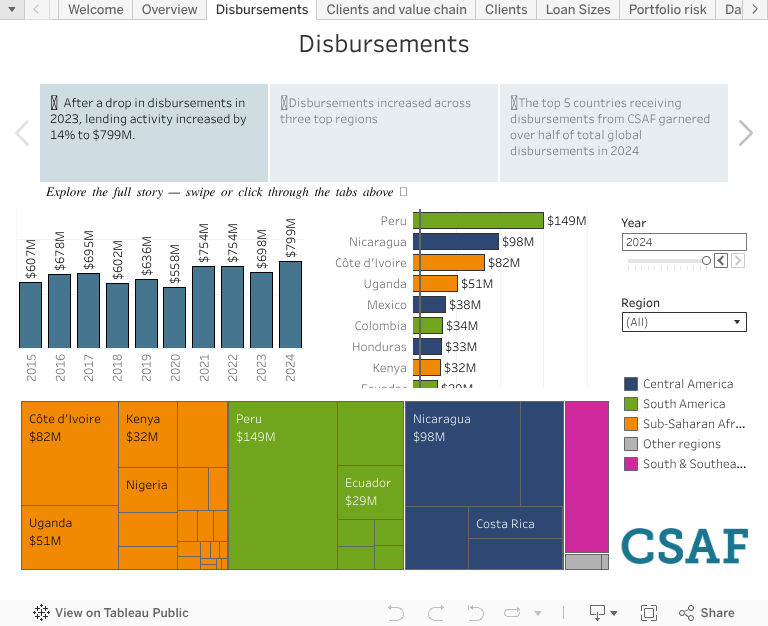
Task: Select story caption about top three regions
Action: coord(383,133)
